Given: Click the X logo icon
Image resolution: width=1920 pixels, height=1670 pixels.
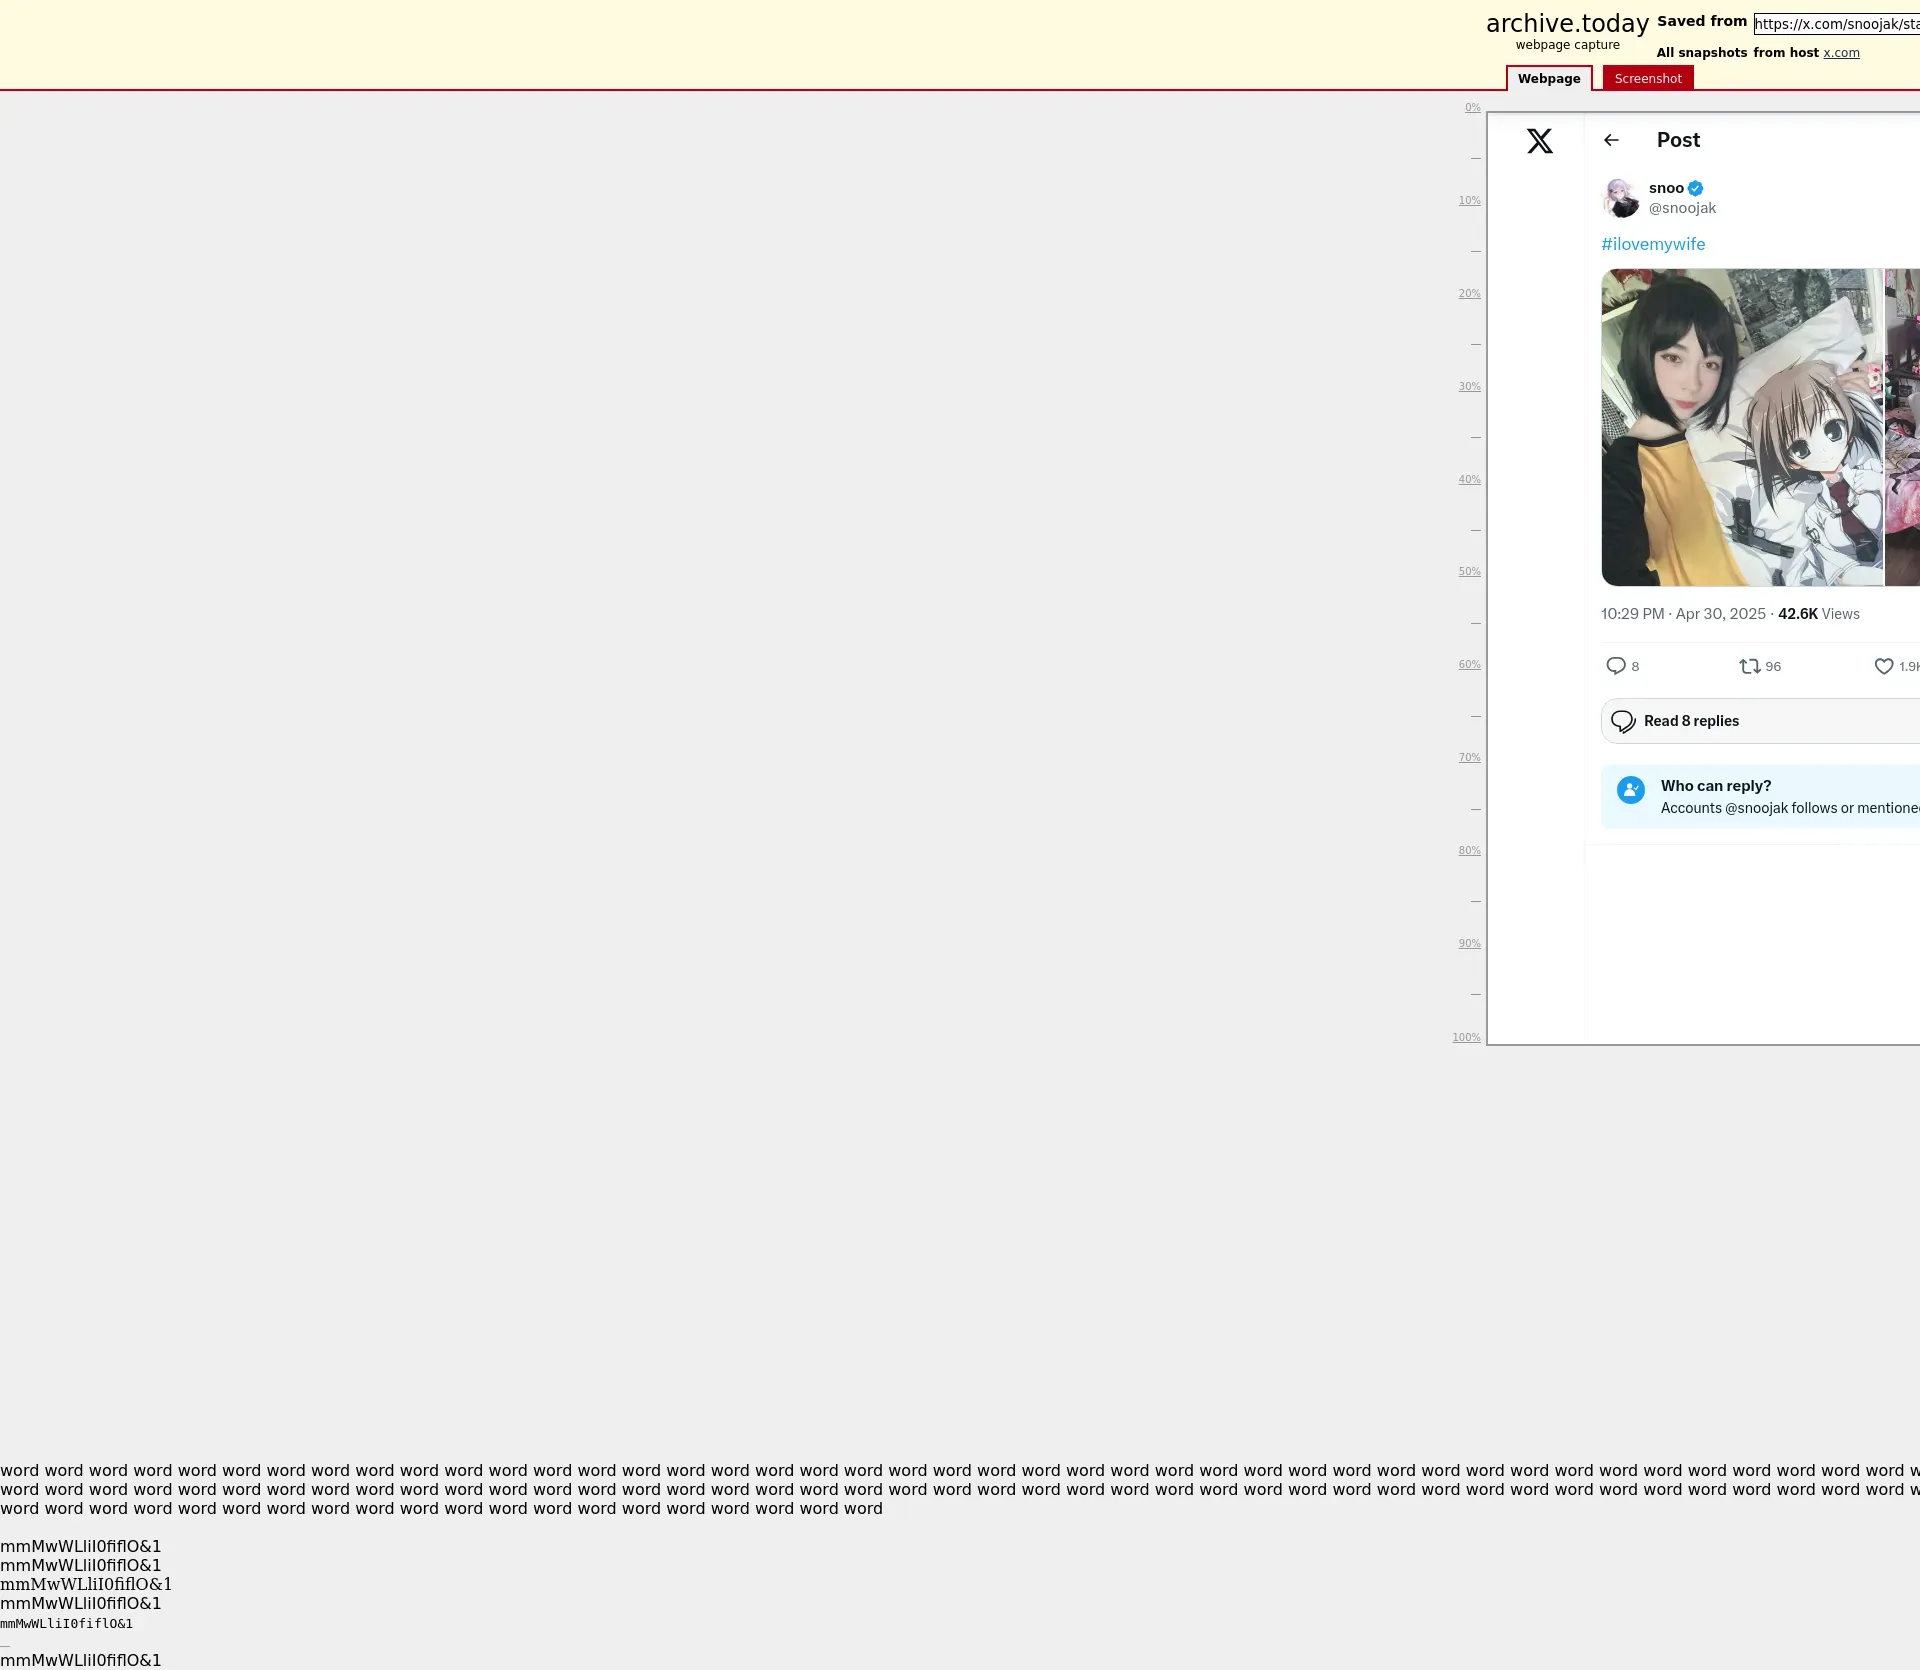Looking at the screenshot, I should tap(1539, 141).
